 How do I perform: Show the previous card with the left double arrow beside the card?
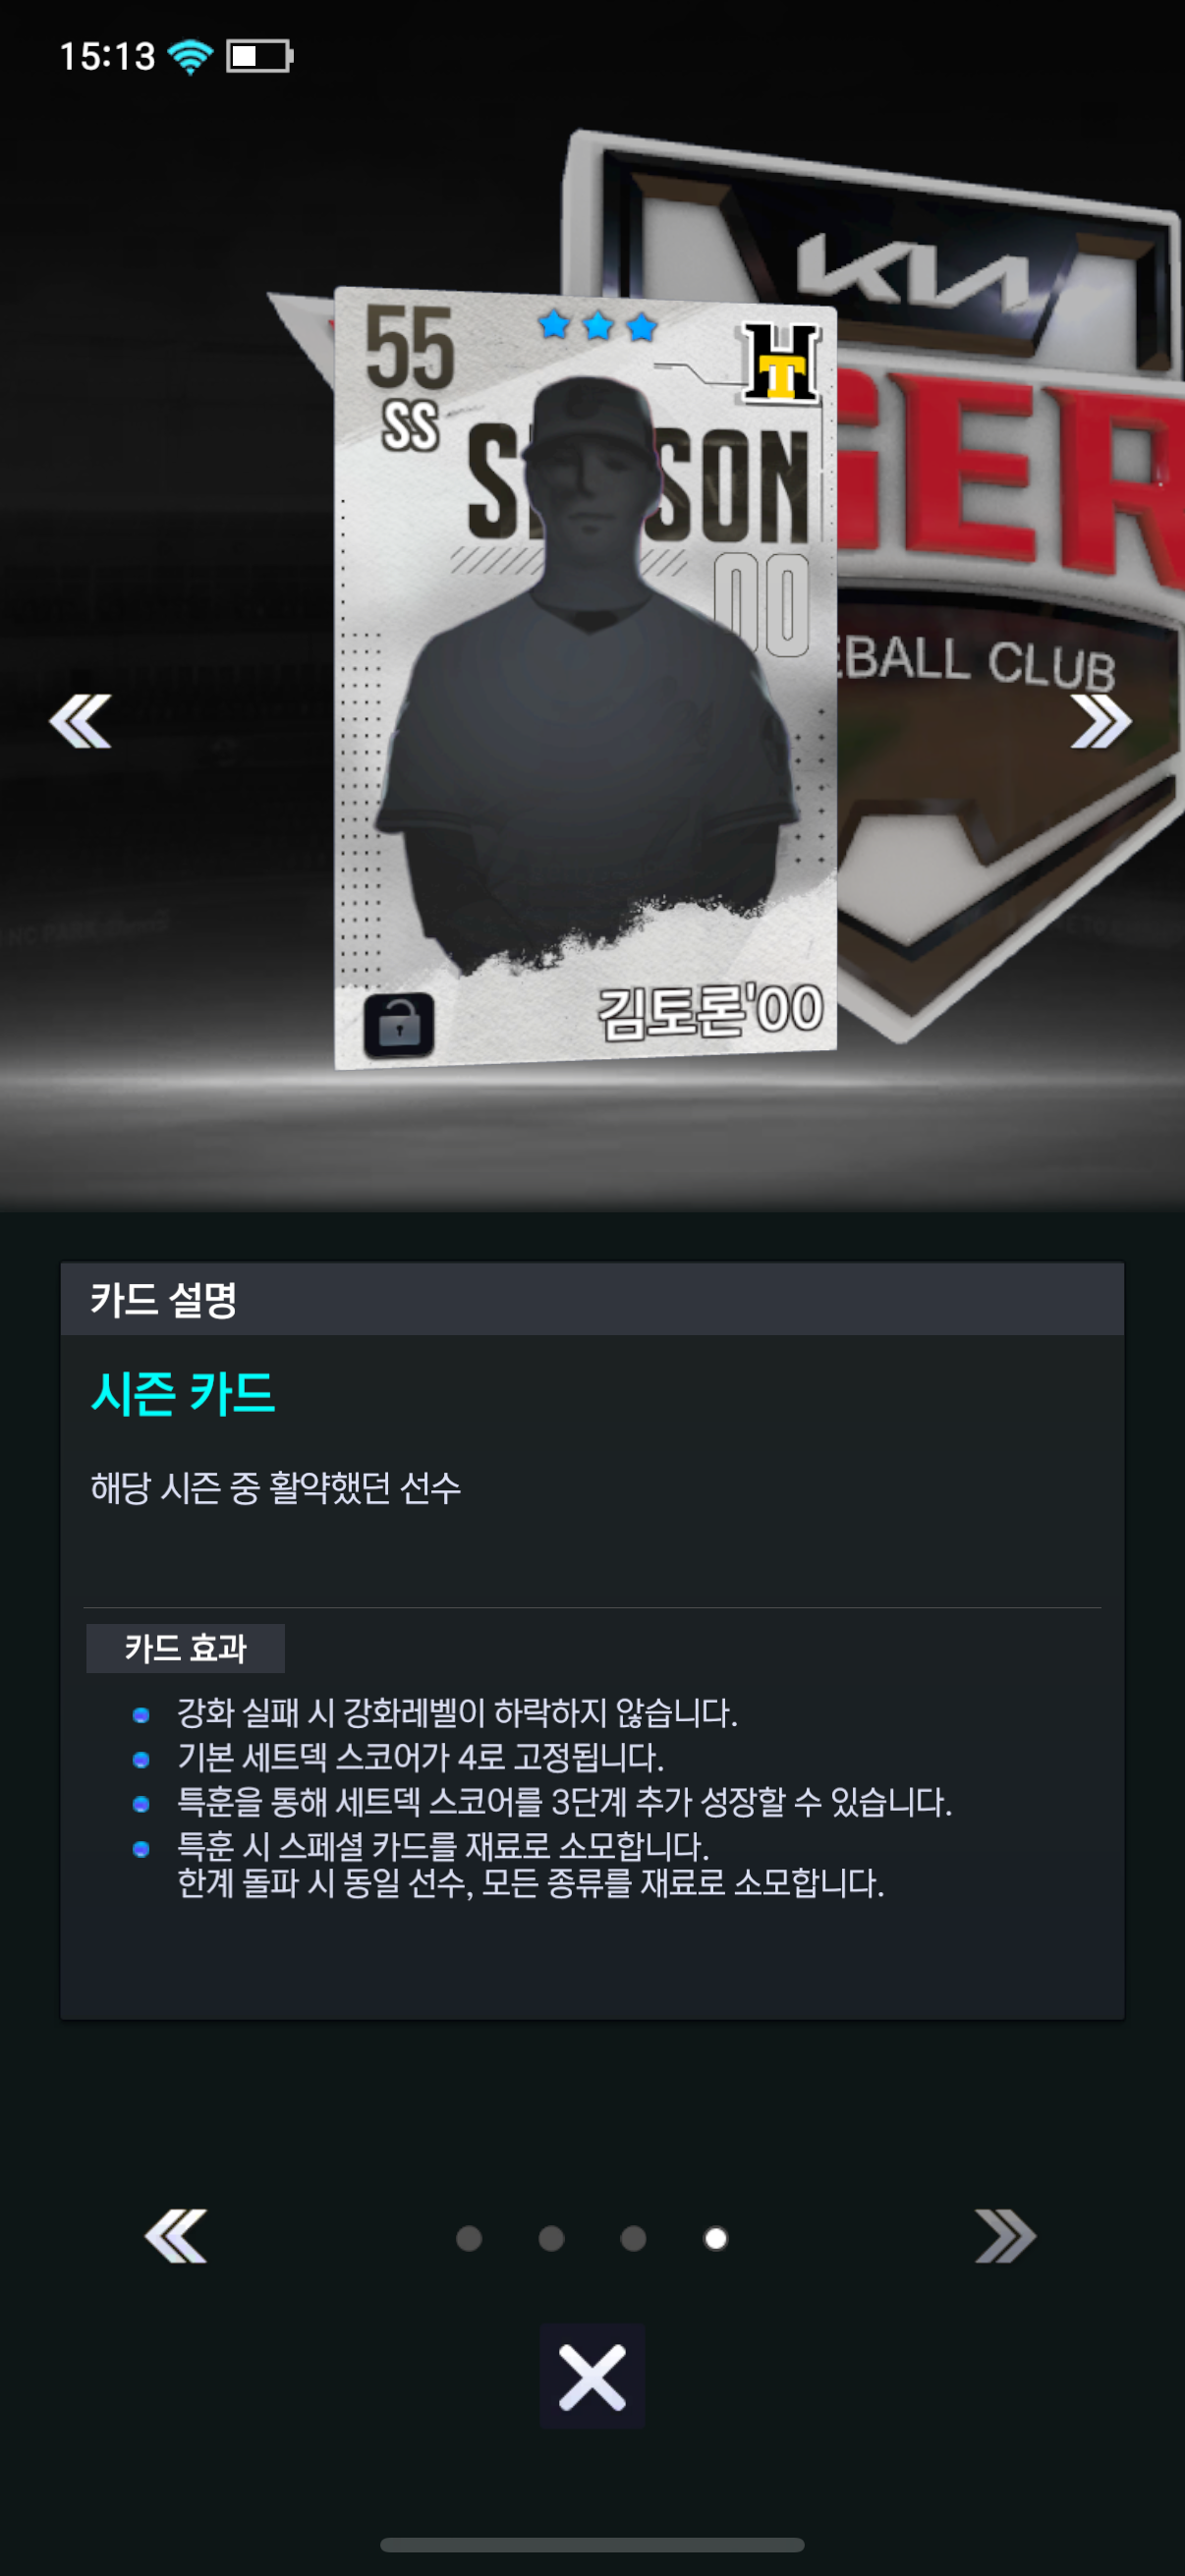80,720
